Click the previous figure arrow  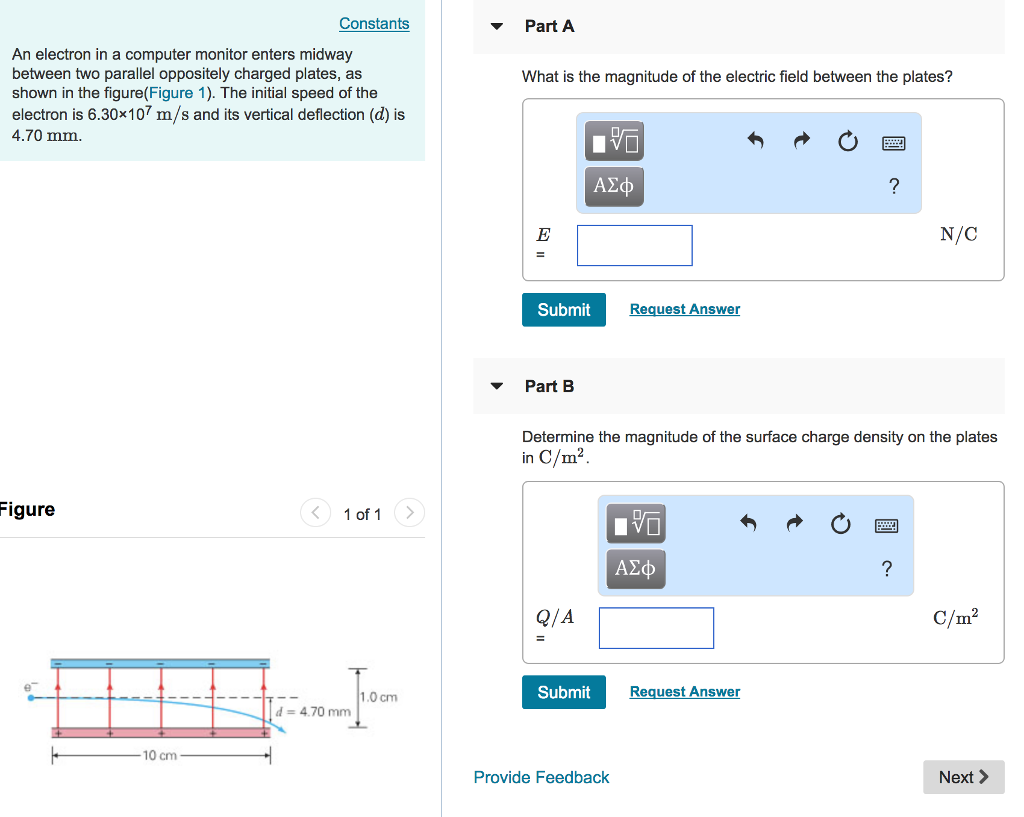(315, 512)
